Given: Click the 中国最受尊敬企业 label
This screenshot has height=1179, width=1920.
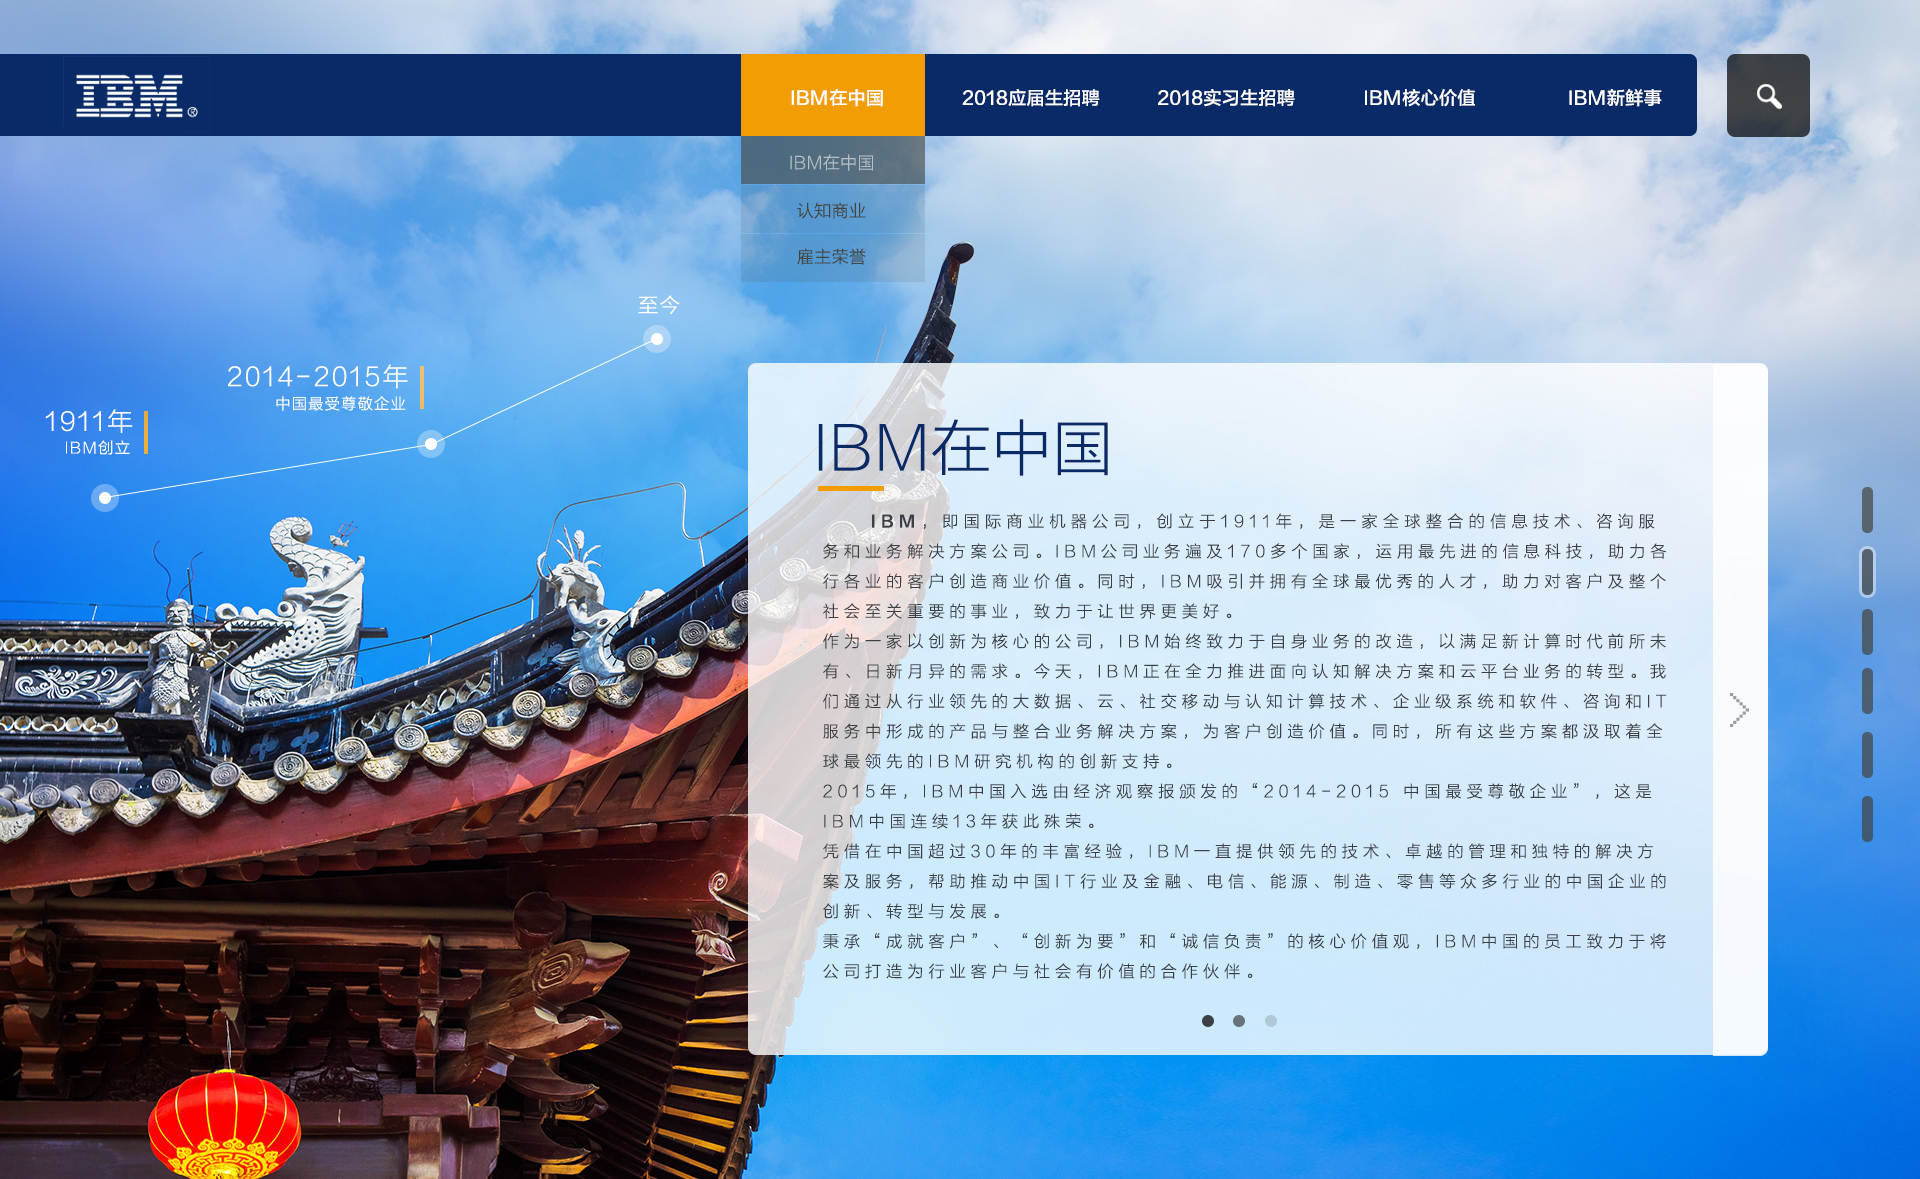Looking at the screenshot, I should pyautogui.click(x=341, y=404).
